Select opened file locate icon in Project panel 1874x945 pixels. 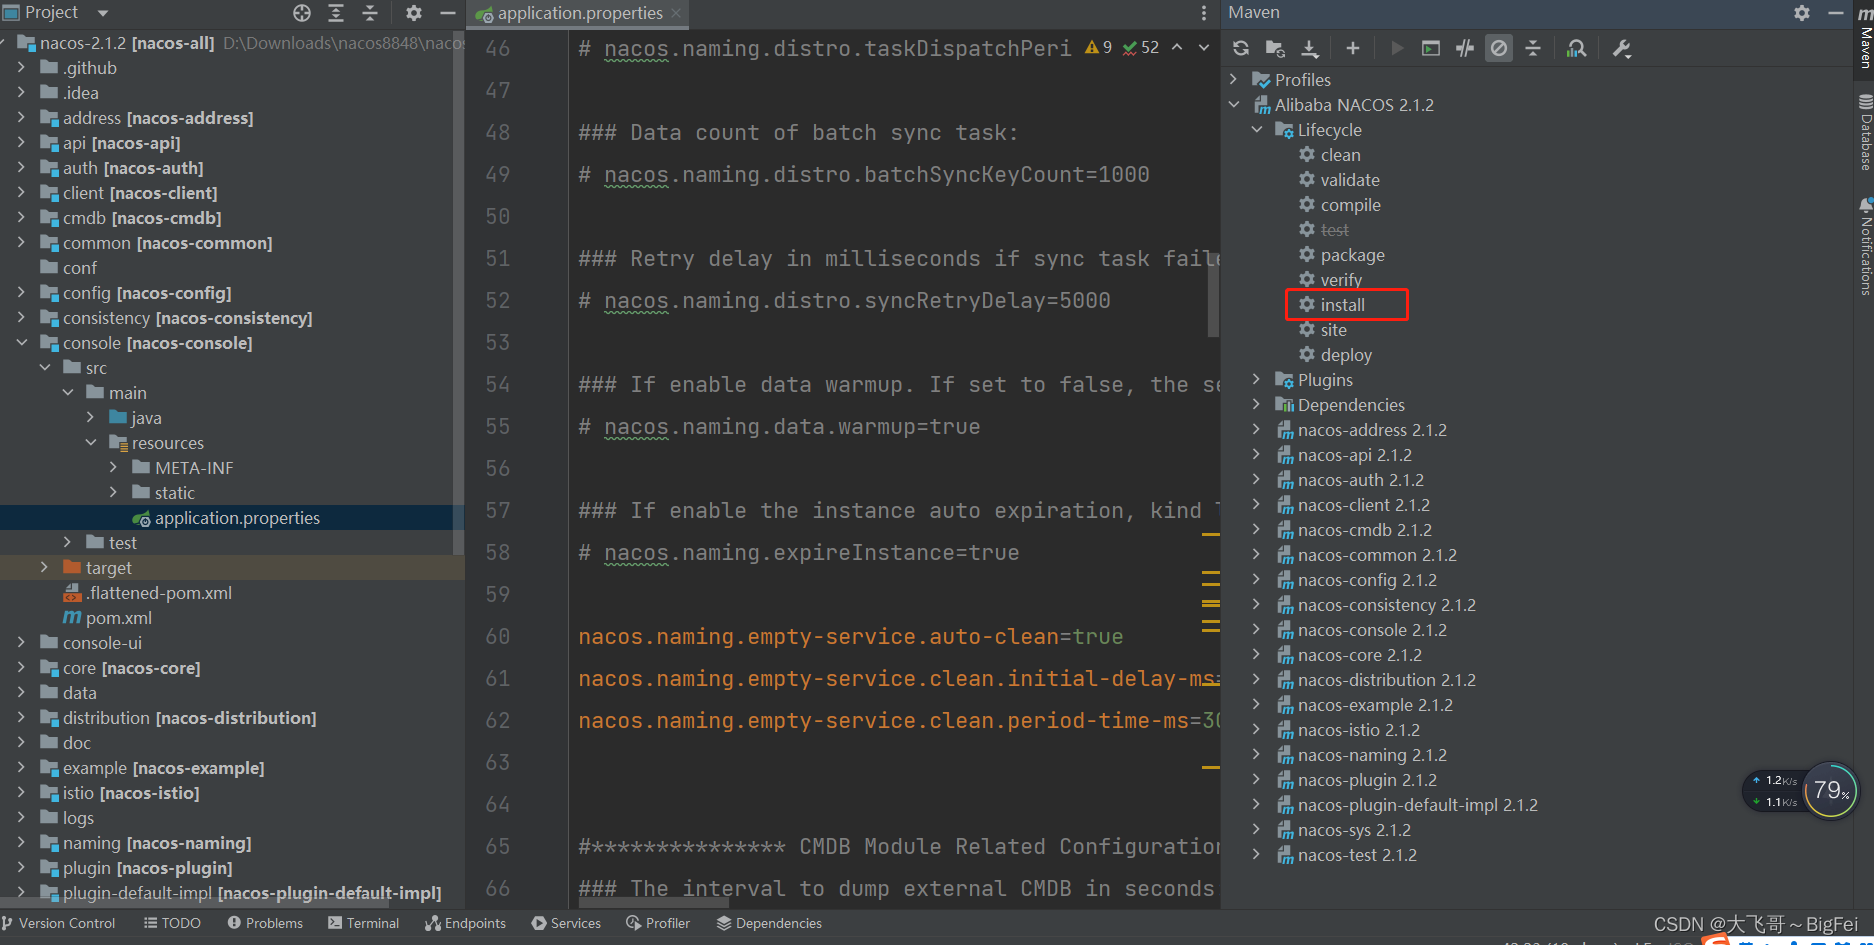(x=302, y=13)
